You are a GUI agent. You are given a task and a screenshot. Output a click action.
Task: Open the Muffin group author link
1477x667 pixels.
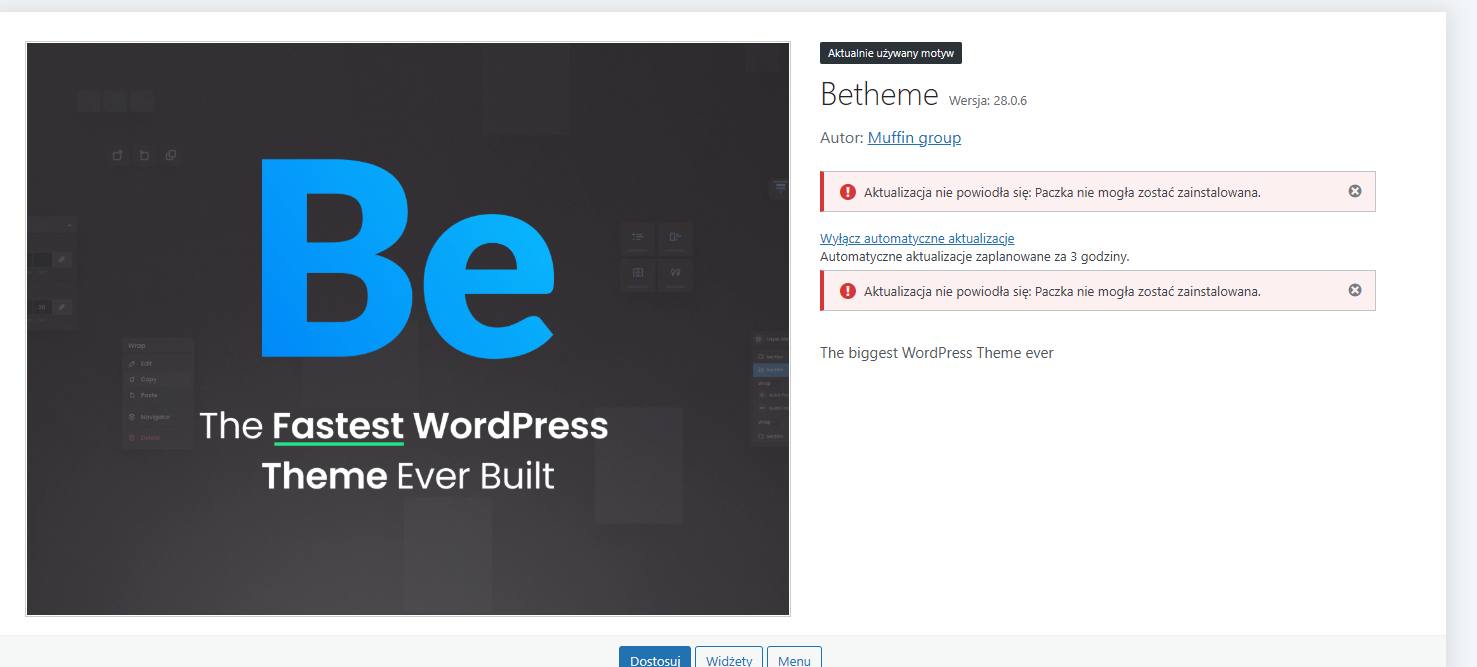tap(914, 138)
